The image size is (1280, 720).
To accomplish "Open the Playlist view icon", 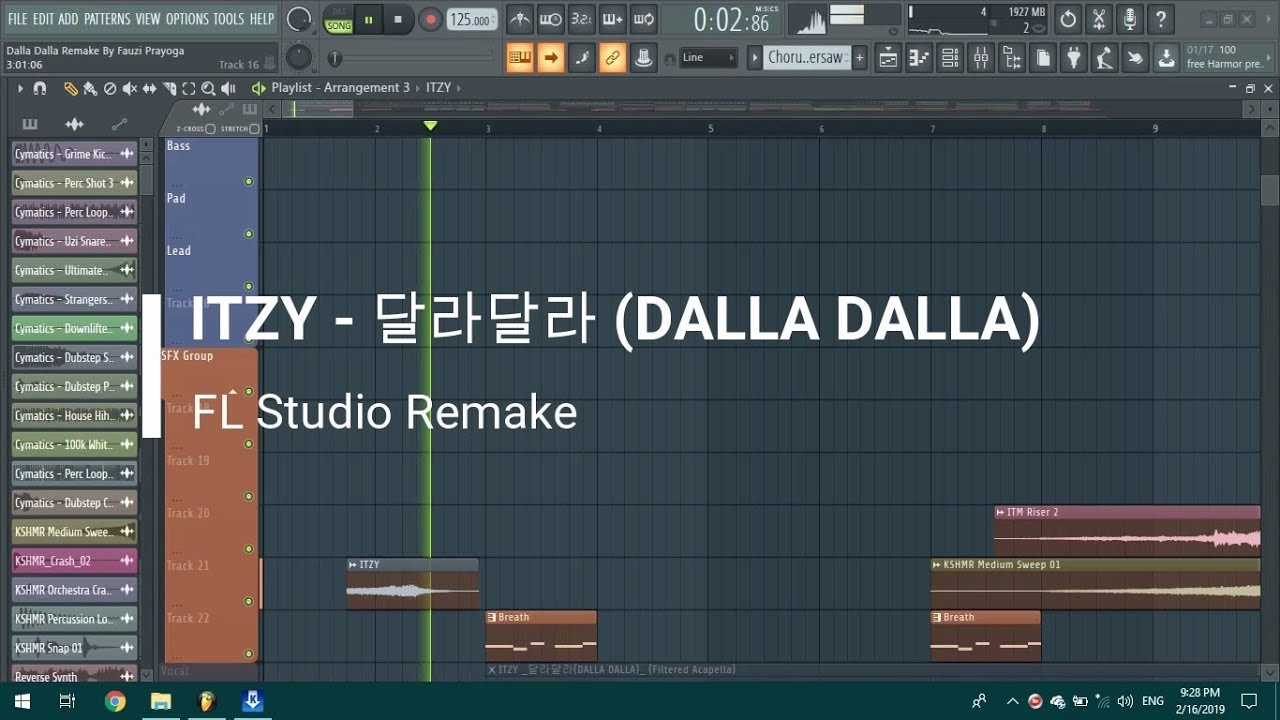I will click(x=888, y=58).
